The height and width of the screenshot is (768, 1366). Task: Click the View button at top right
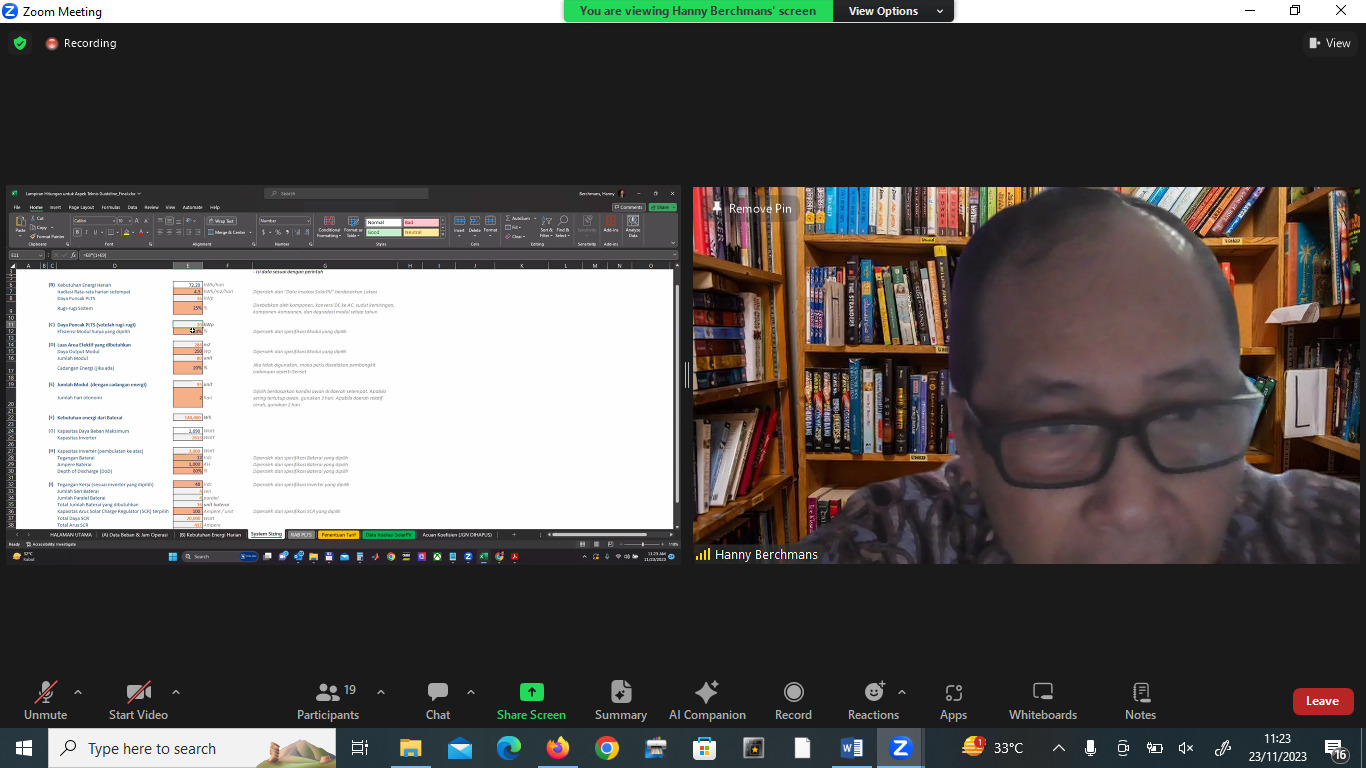pos(1330,43)
